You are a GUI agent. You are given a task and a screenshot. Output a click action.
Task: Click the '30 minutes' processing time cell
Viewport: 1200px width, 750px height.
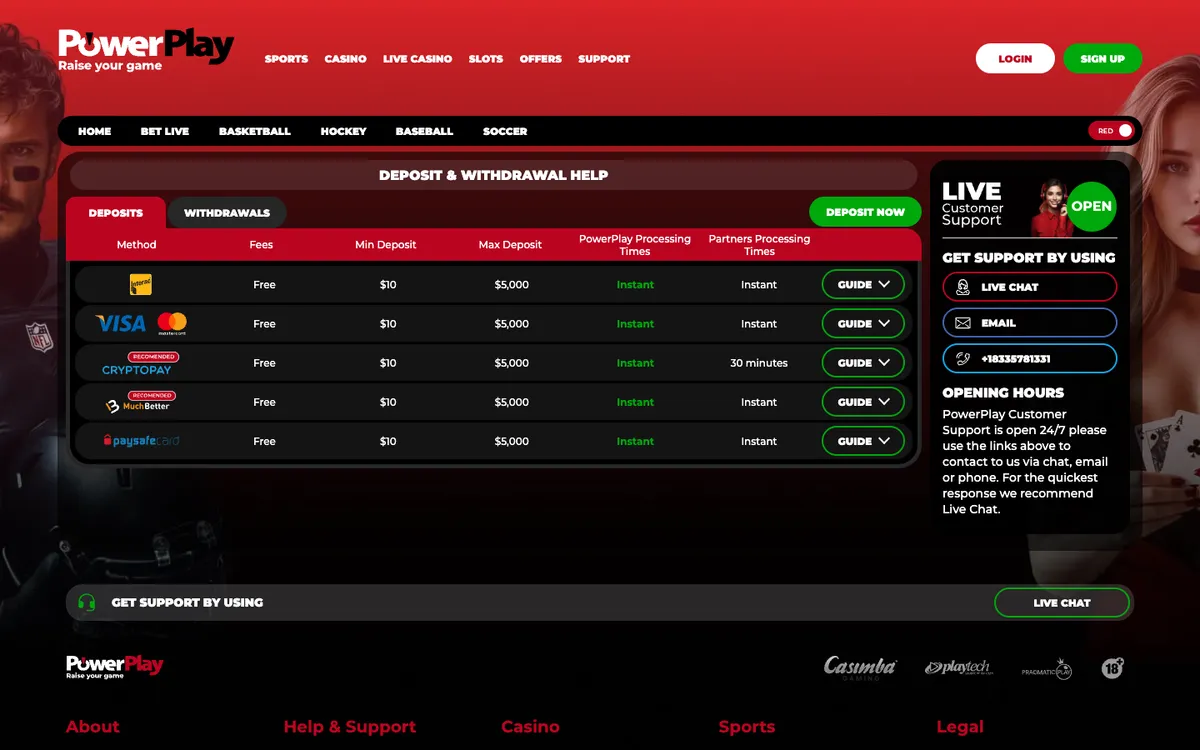(759, 363)
